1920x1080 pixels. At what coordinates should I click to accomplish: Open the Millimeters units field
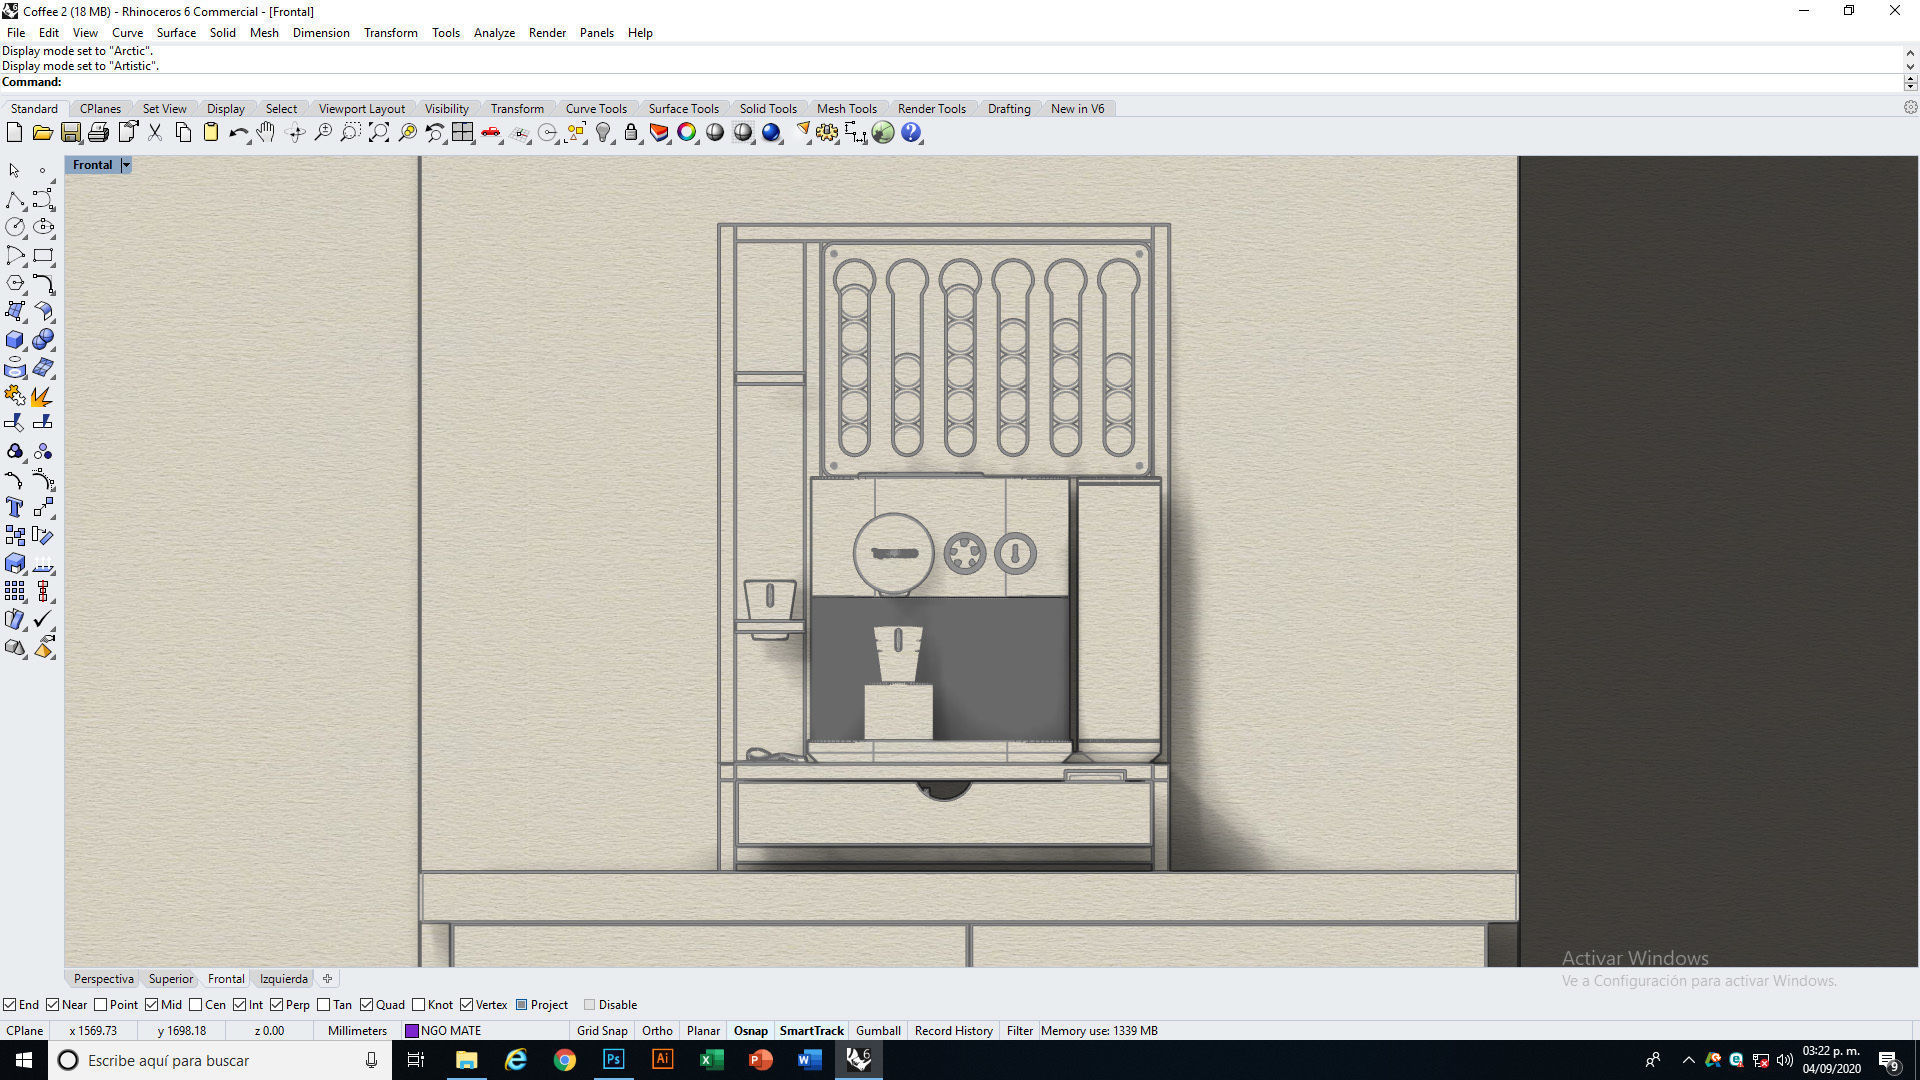click(357, 1031)
